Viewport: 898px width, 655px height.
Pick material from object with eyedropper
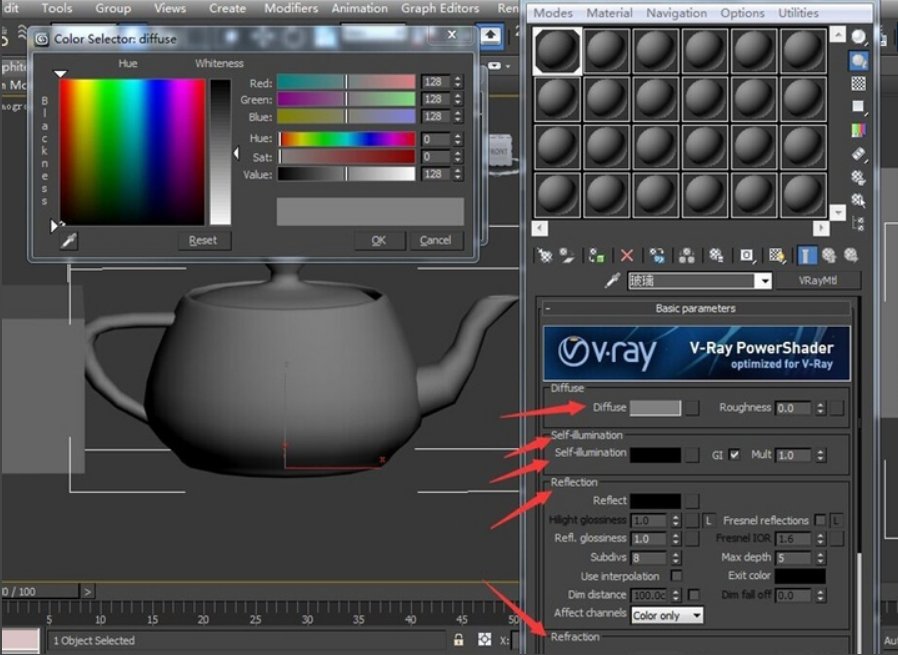613,282
